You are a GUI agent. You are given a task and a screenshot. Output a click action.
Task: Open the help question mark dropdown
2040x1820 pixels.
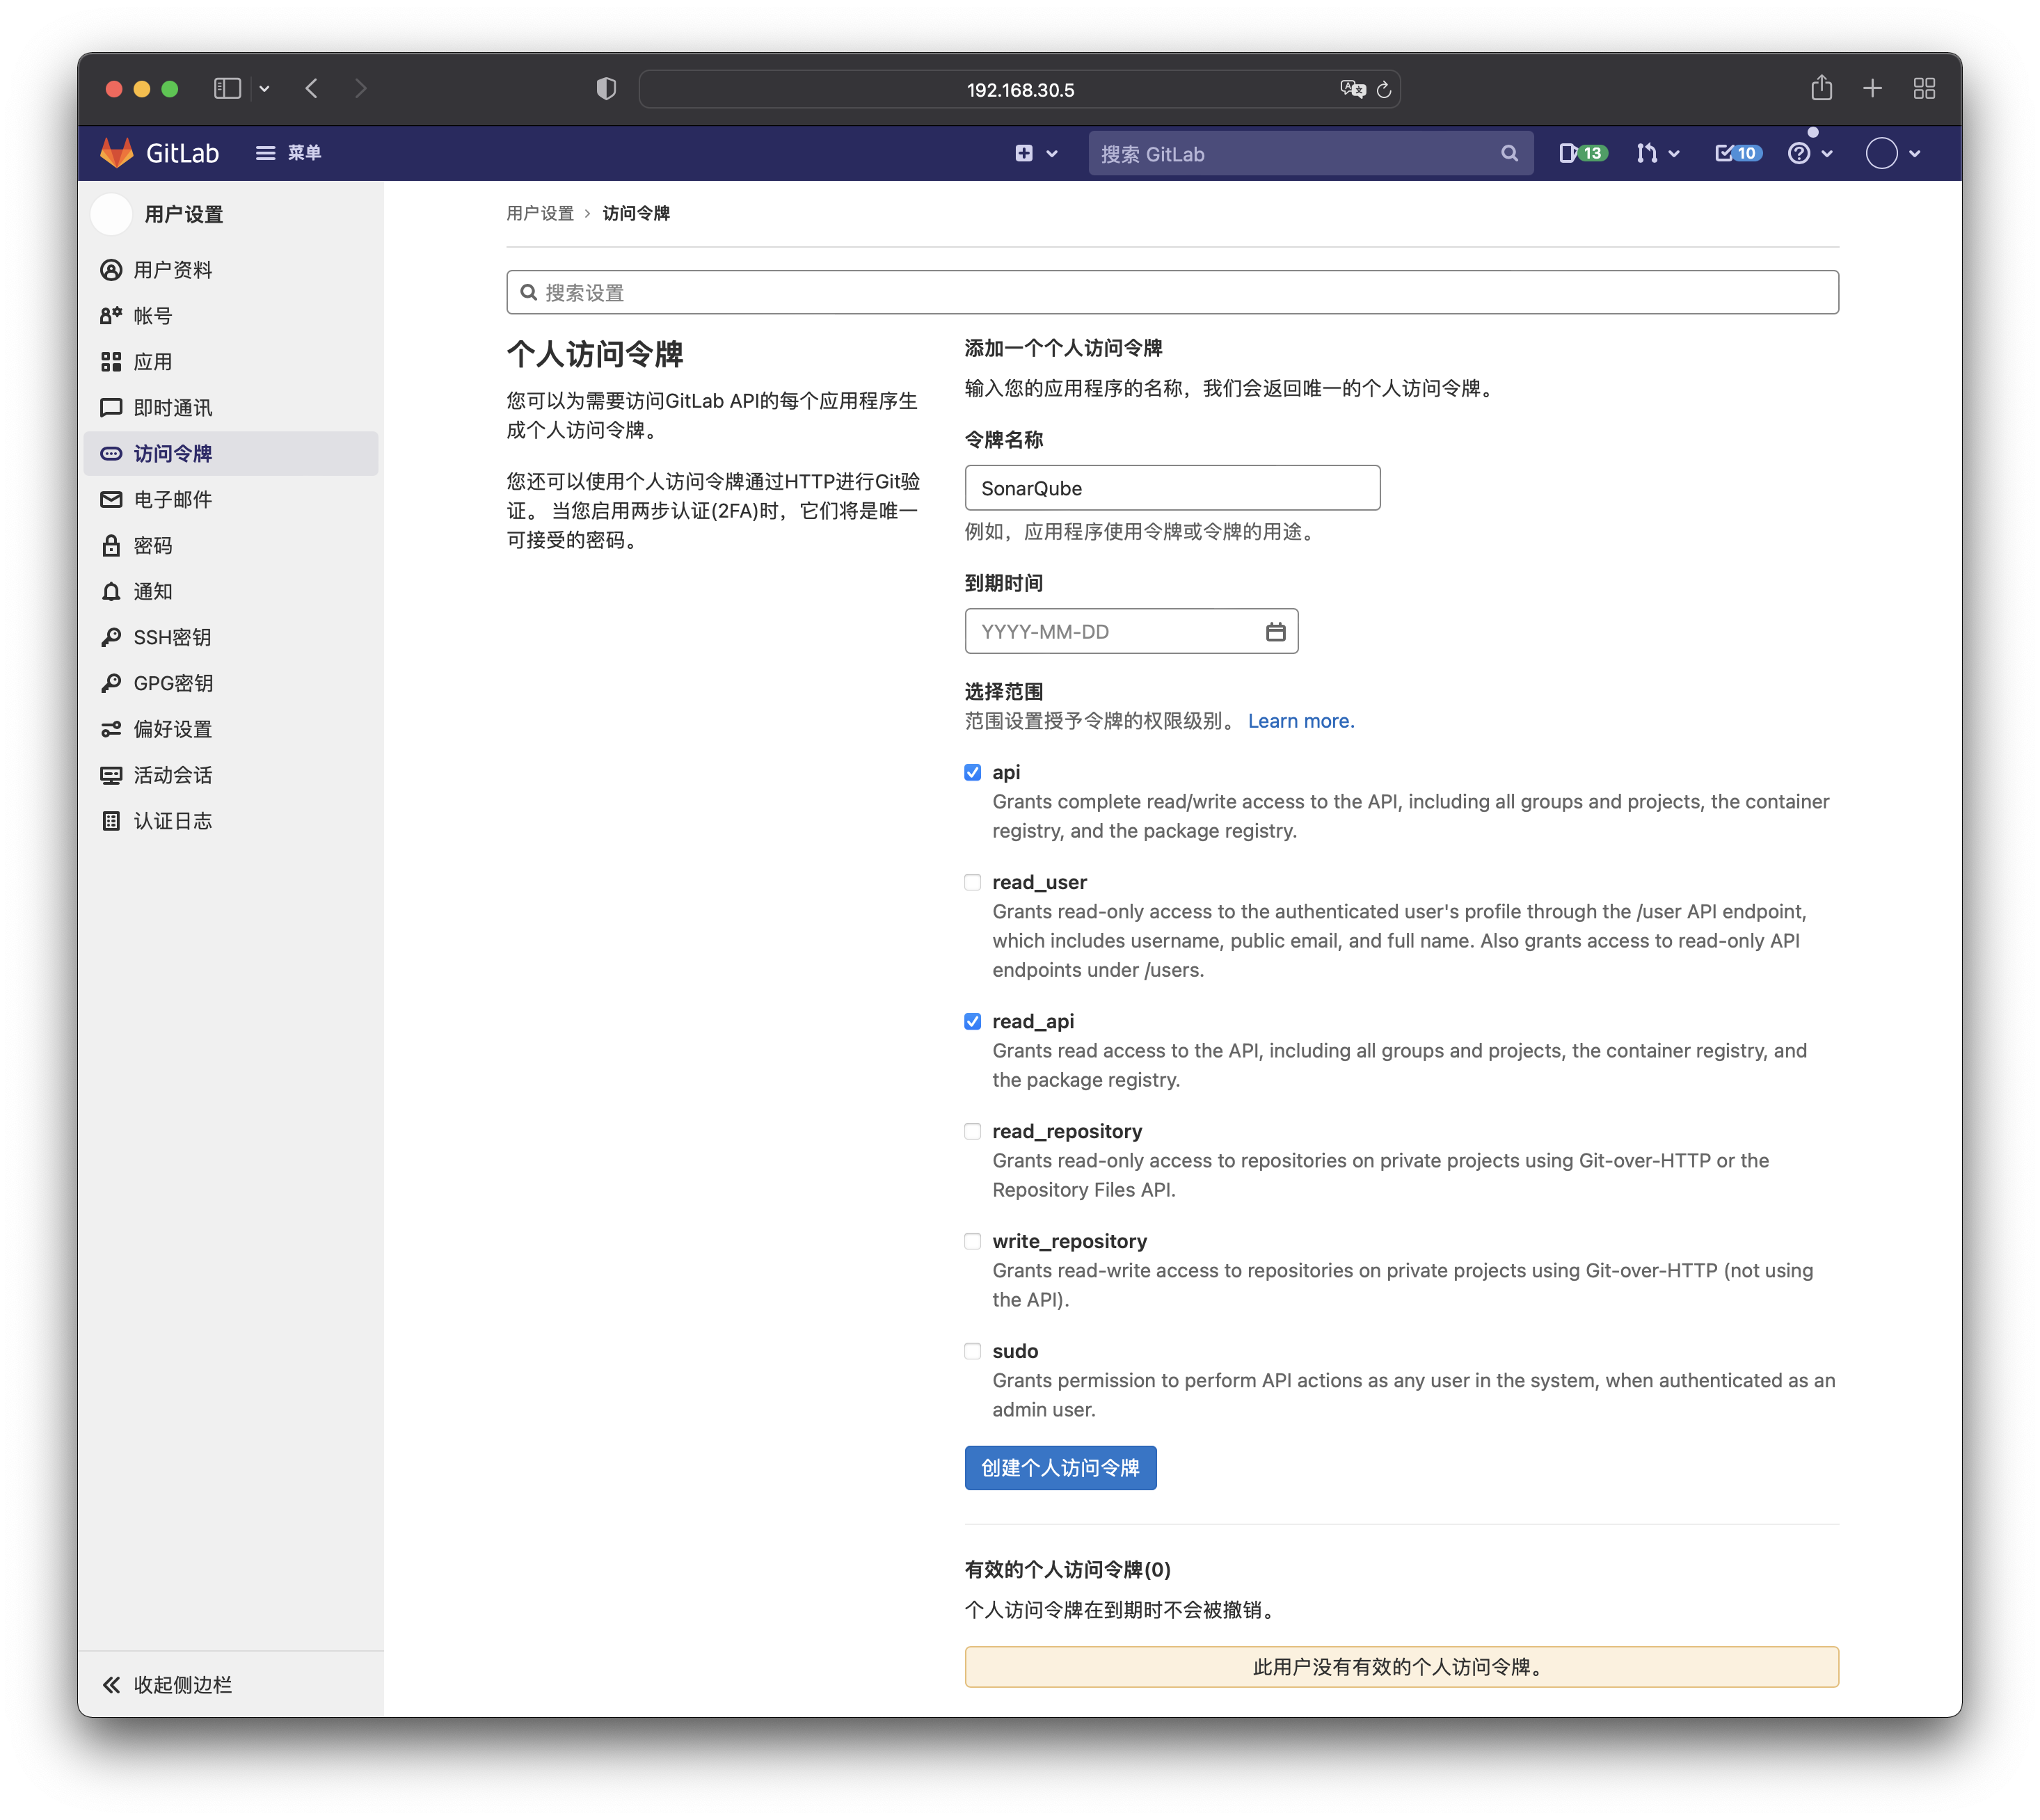1809,153
